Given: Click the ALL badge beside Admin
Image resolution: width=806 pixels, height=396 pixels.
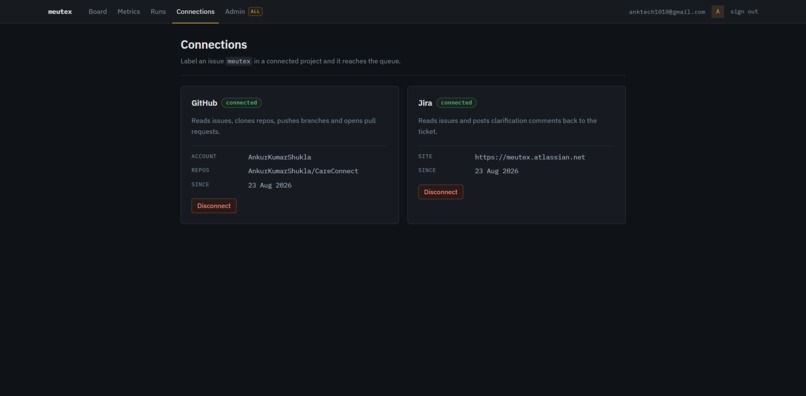Looking at the screenshot, I should pyautogui.click(x=255, y=11).
